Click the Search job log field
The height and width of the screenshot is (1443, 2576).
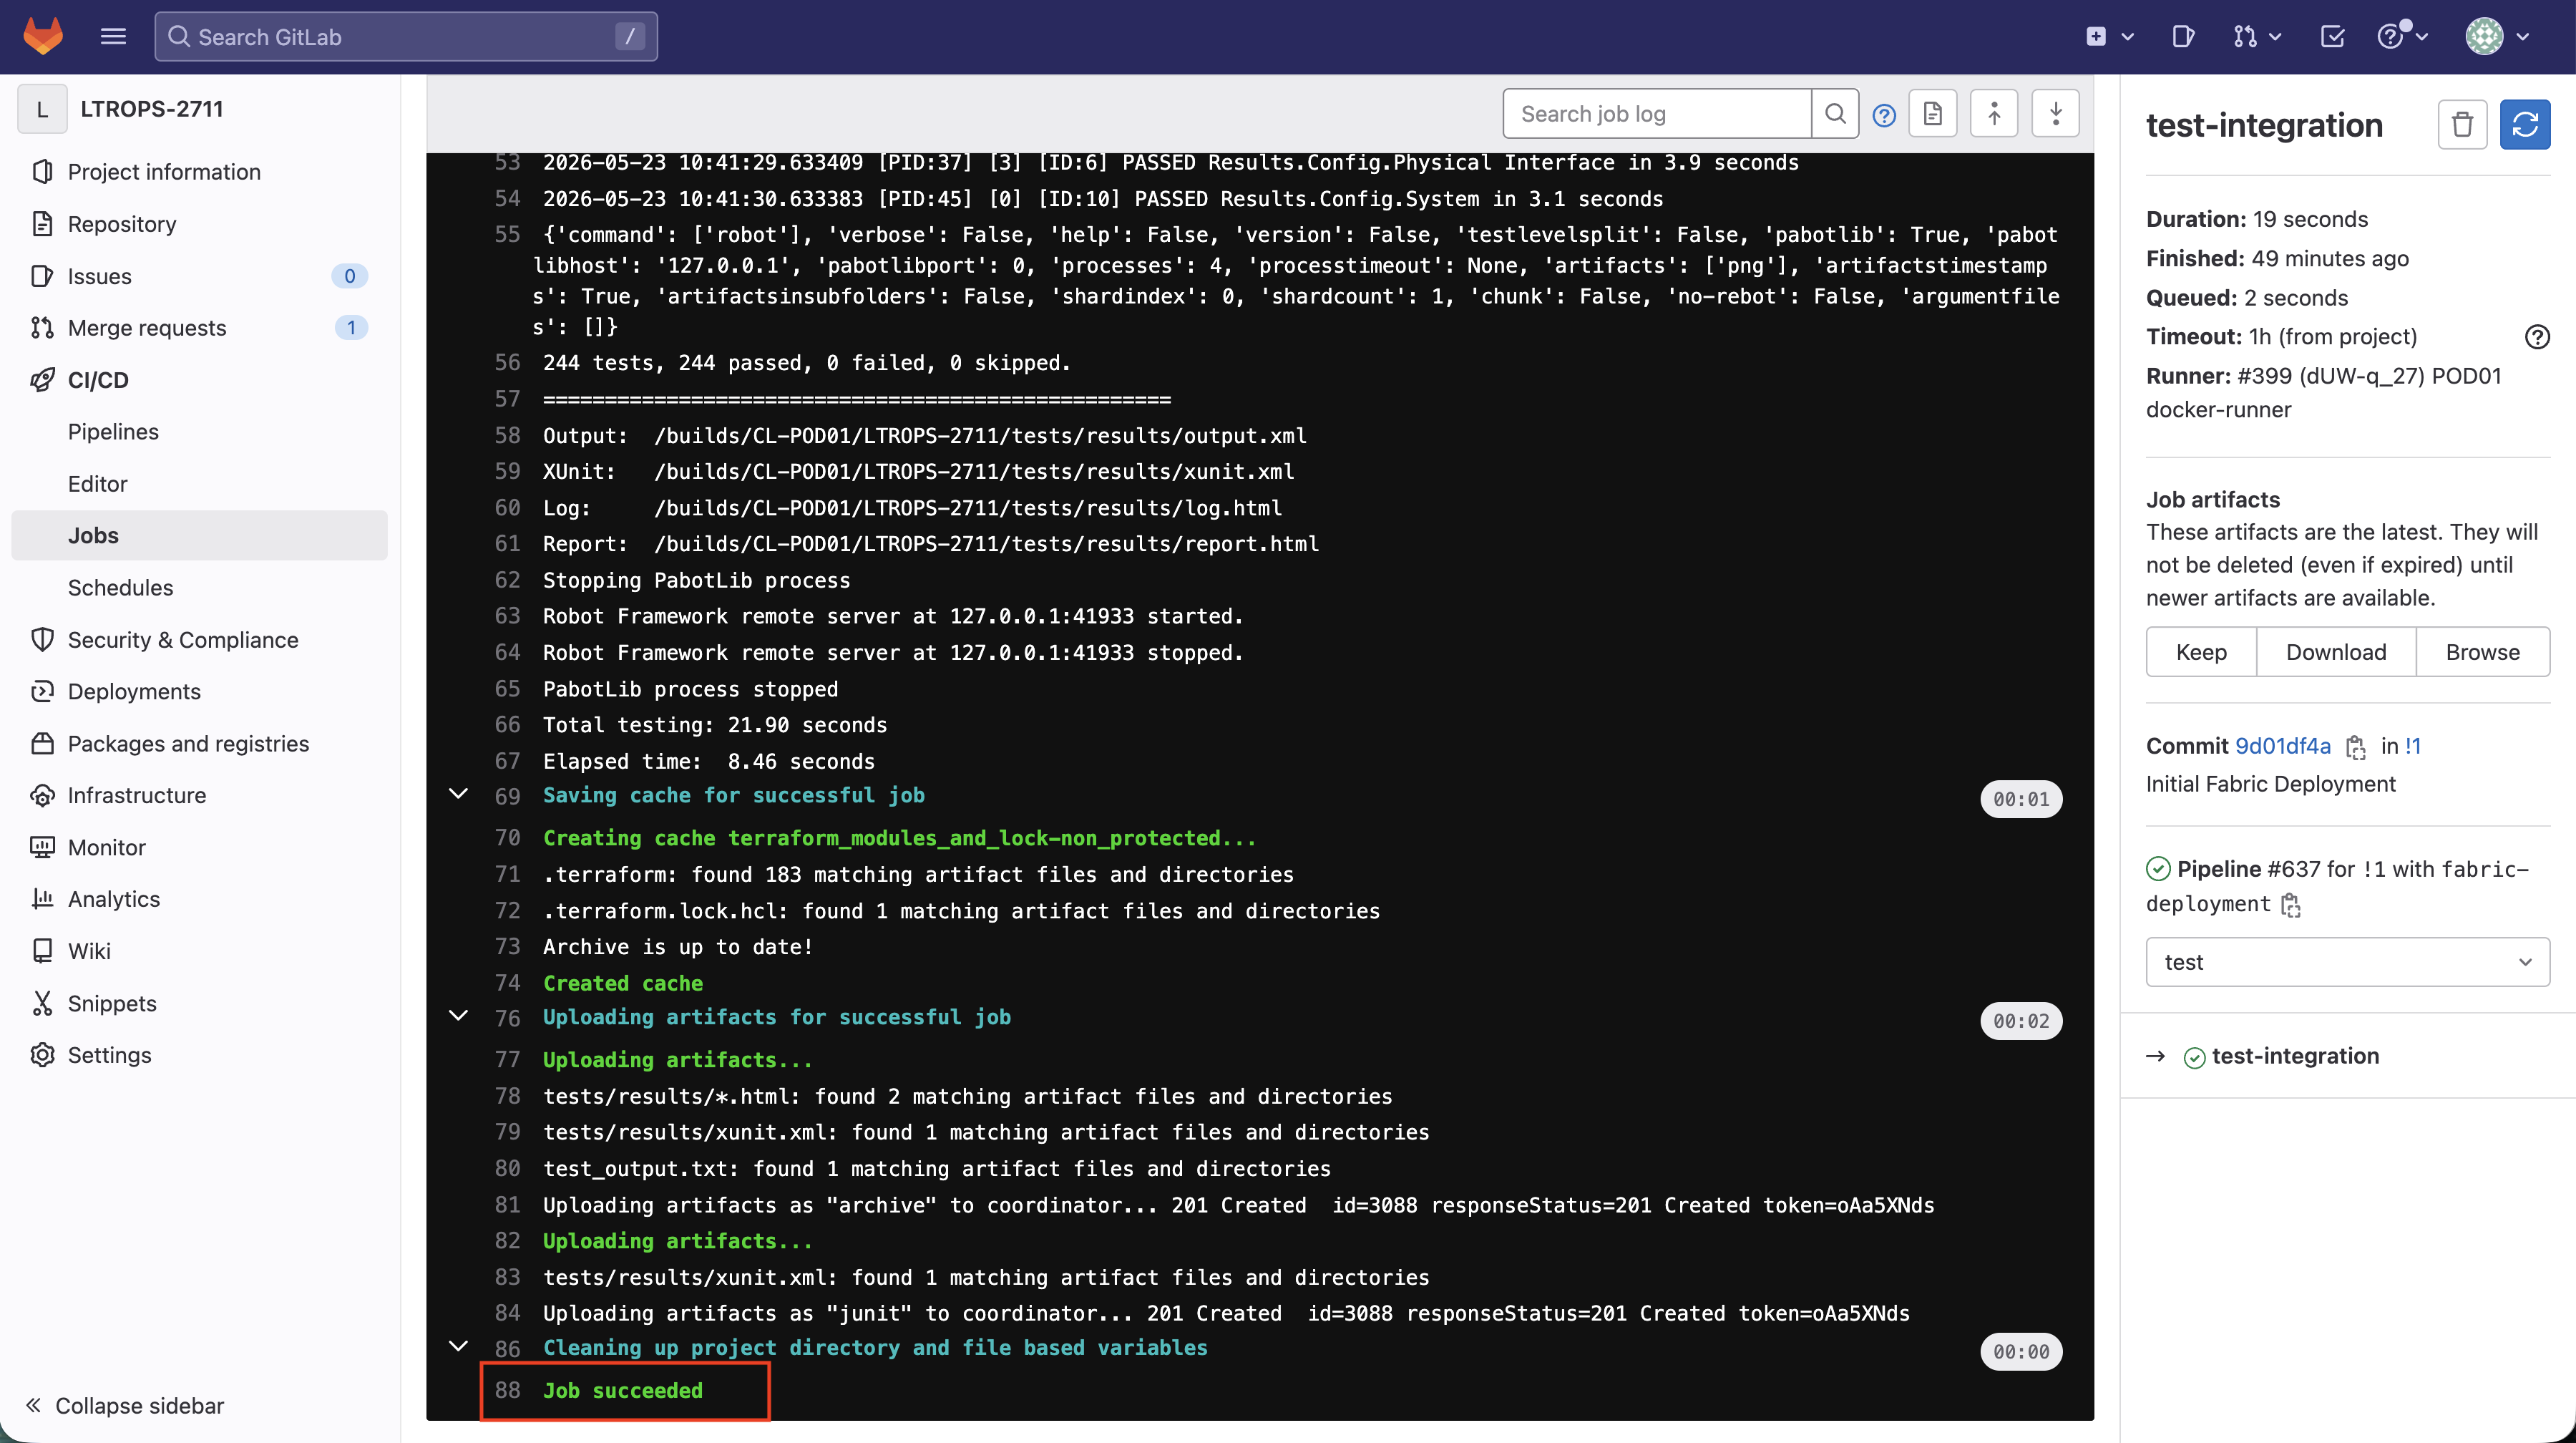(x=1657, y=114)
